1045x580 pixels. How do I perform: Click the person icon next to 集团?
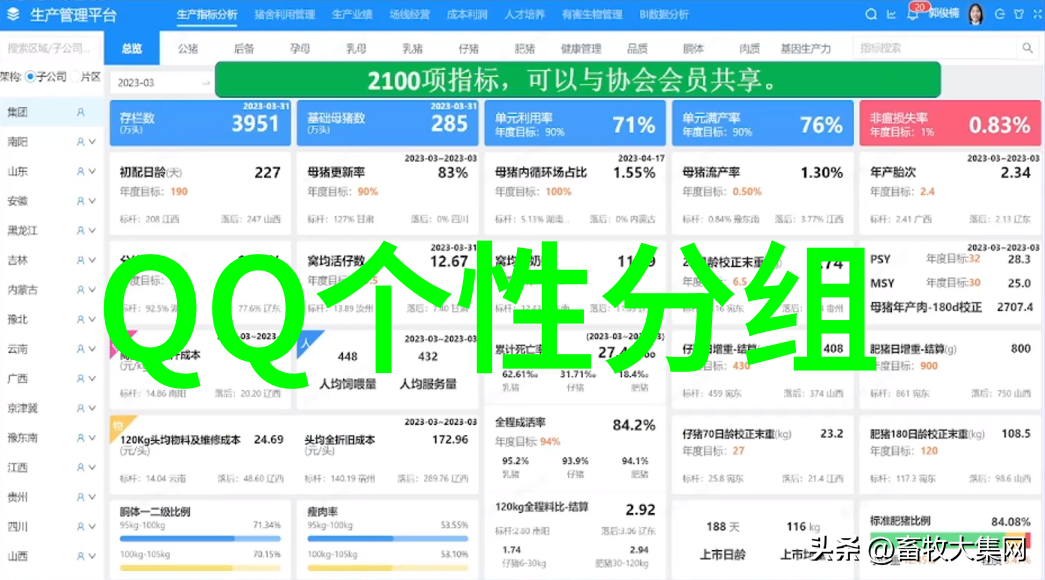pos(81,113)
